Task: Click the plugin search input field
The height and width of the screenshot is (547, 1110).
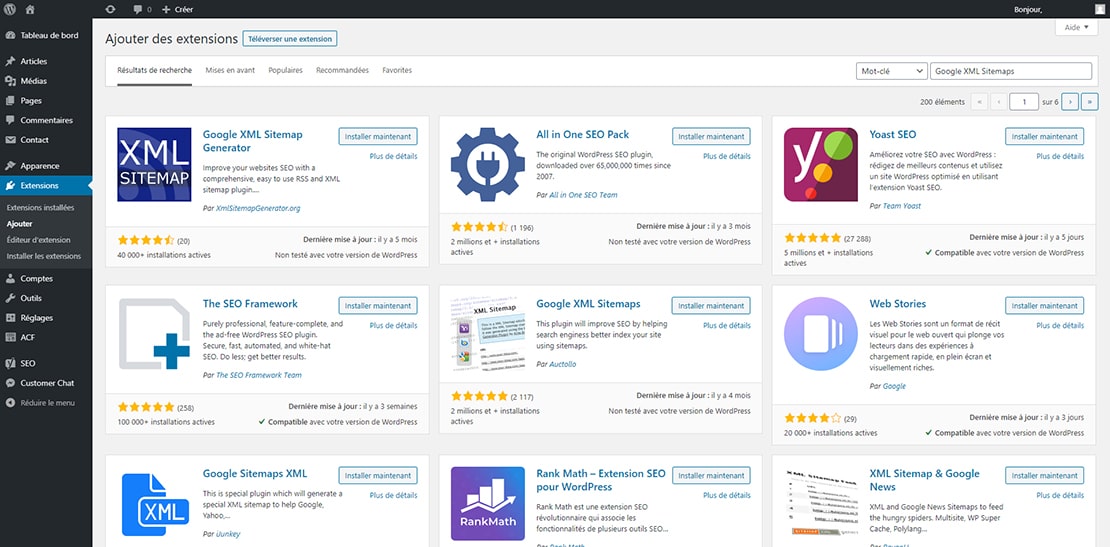Action: pos(1011,71)
